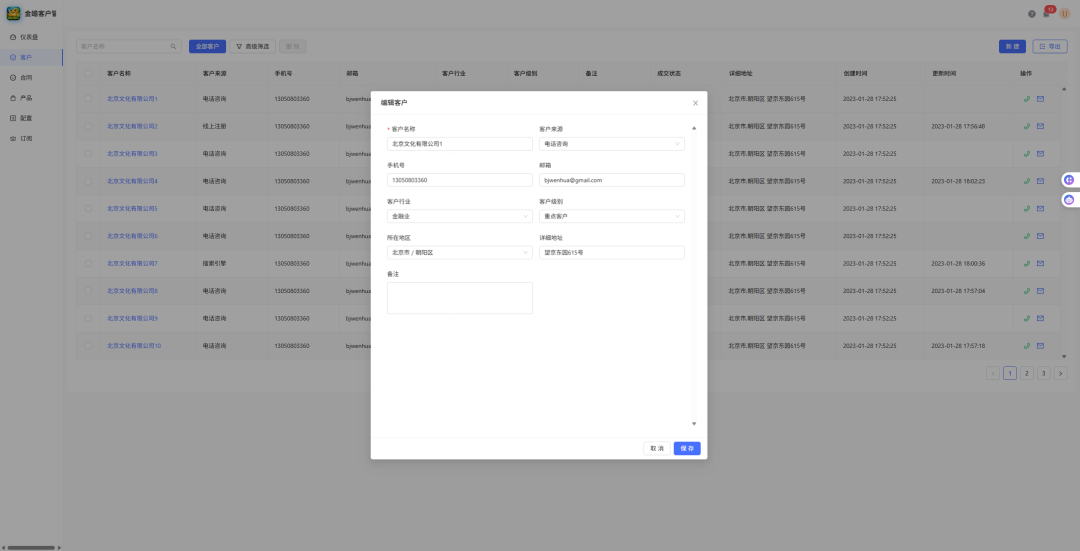
Task: Click the phone icon for 北京文化有限公司4
Action: pos(1026,181)
